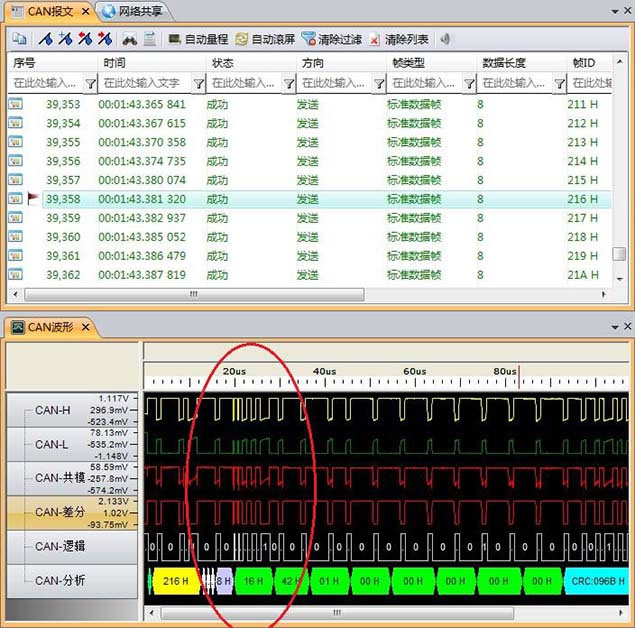The width and height of the screenshot is (635, 628).
Task: Click the yellow 216 H frame ID block
Action: click(175, 580)
